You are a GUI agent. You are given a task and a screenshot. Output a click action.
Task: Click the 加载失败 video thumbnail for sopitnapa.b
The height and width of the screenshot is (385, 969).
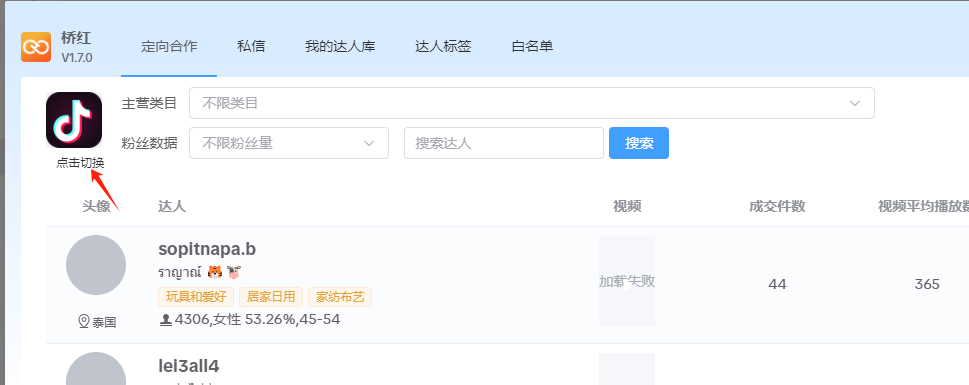(x=627, y=281)
